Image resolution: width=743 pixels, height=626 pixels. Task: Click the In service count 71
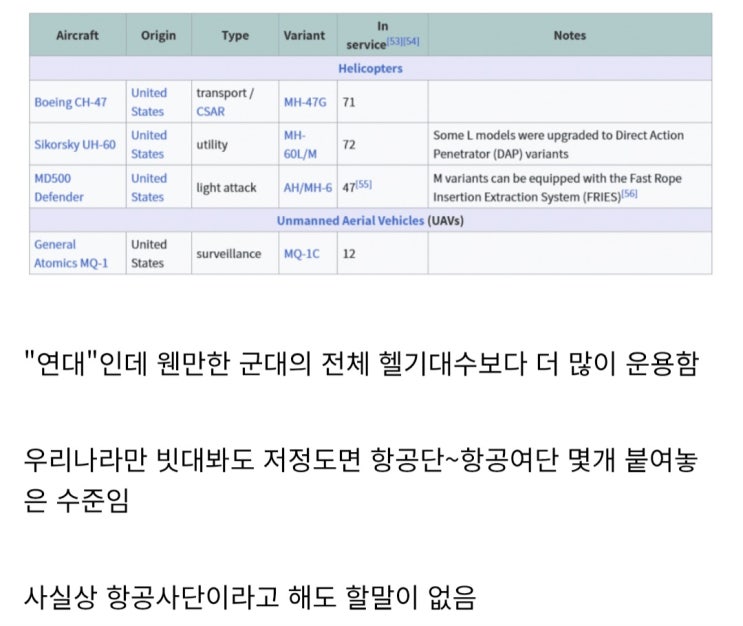(x=349, y=102)
